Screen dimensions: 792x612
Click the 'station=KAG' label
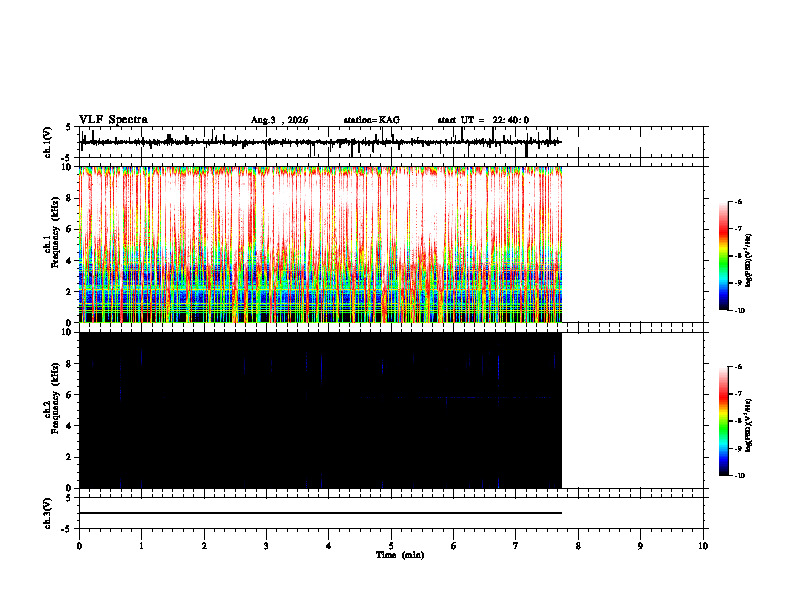[x=371, y=120]
